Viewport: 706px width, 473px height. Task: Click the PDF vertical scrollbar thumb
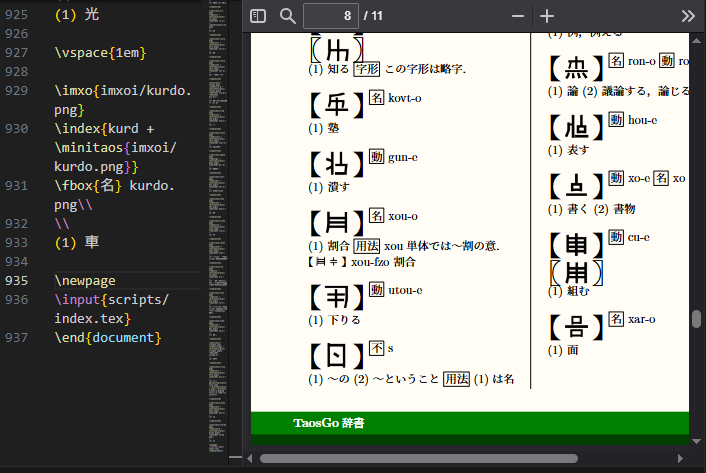tap(697, 319)
